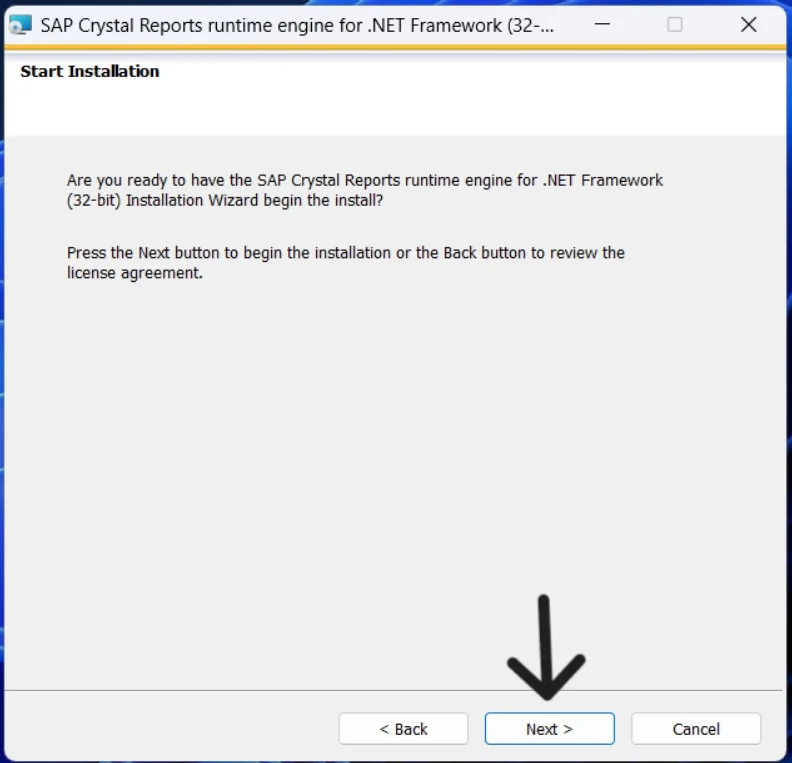Click the '(32-bit) Installation Wizard' text line
Screen dimensions: 792x763
[x=225, y=200]
